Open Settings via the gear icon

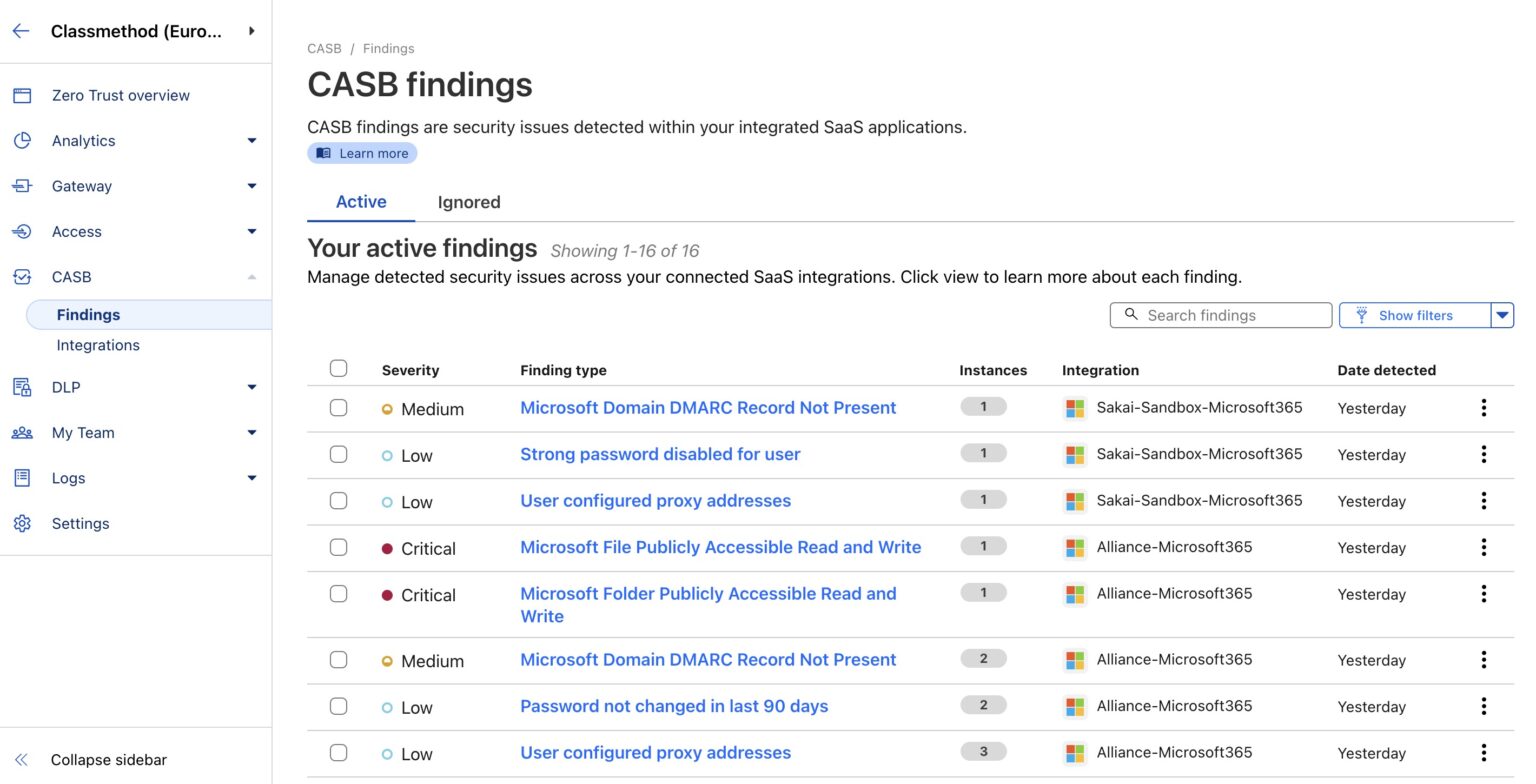22,523
